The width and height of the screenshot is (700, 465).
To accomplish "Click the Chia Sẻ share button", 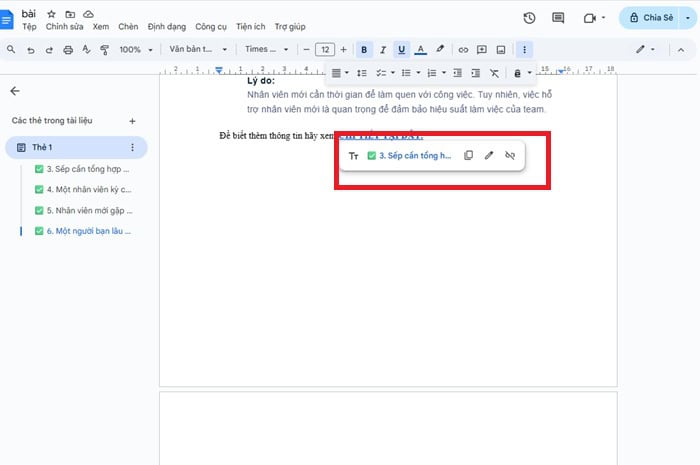I will coord(651,18).
